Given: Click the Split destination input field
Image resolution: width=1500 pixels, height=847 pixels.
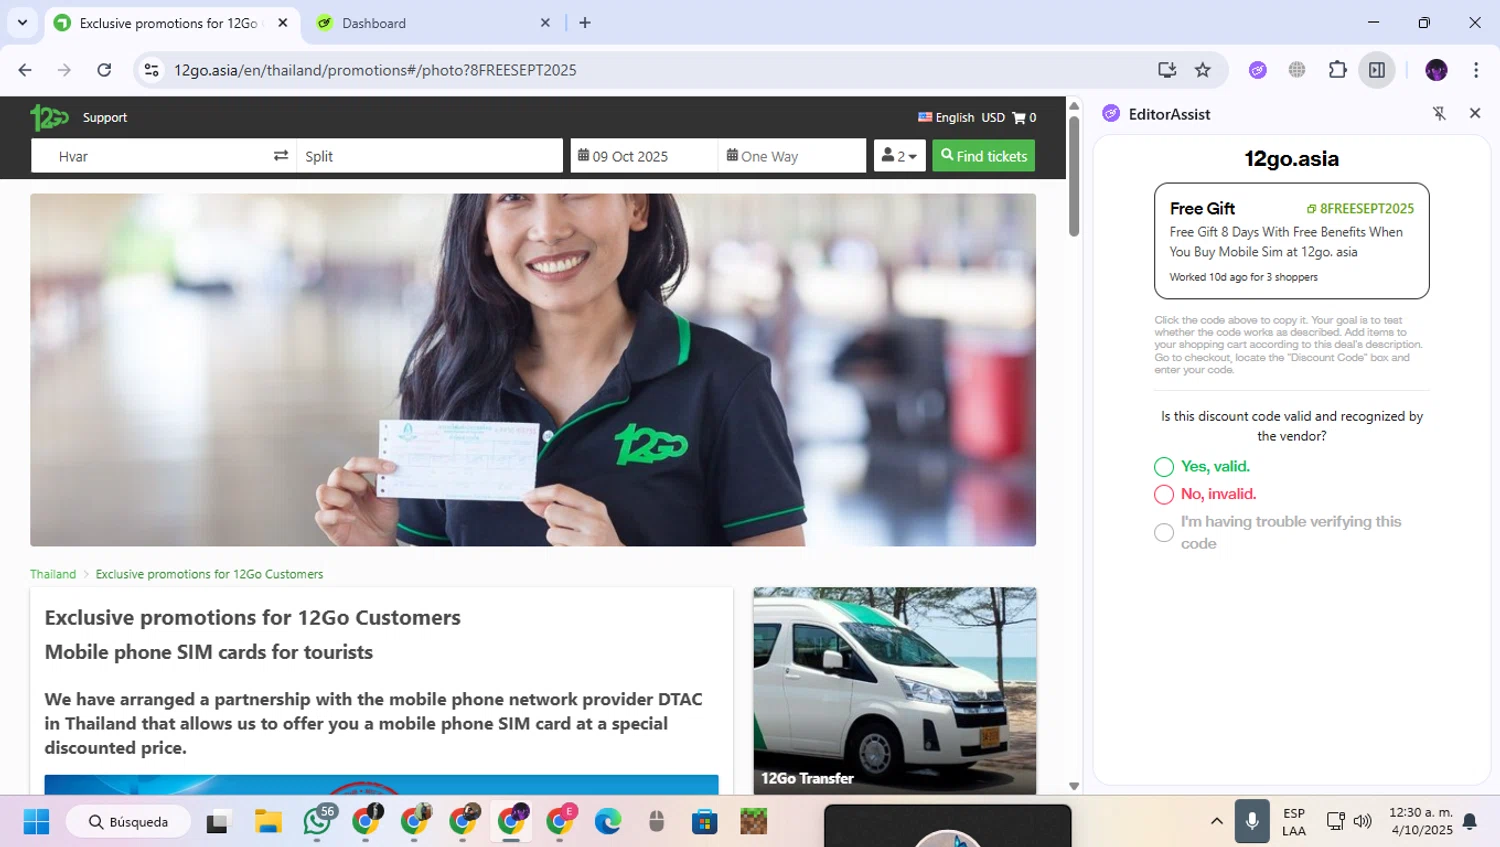Looking at the screenshot, I should pos(430,156).
